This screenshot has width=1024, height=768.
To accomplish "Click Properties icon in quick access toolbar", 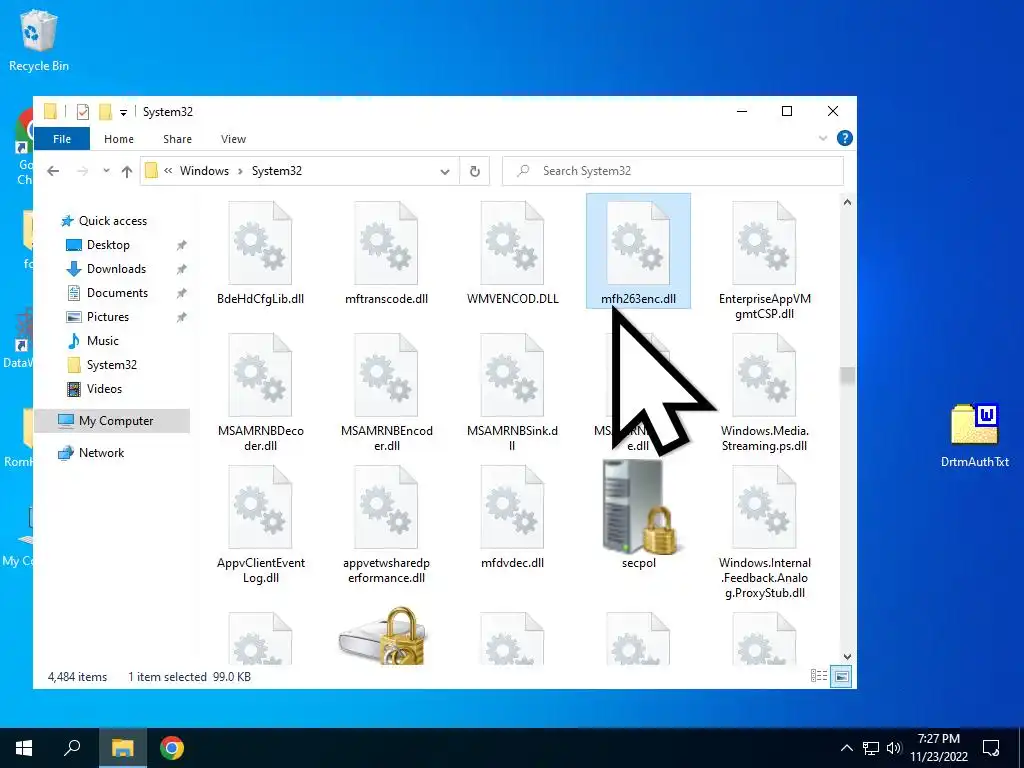I will (x=83, y=112).
